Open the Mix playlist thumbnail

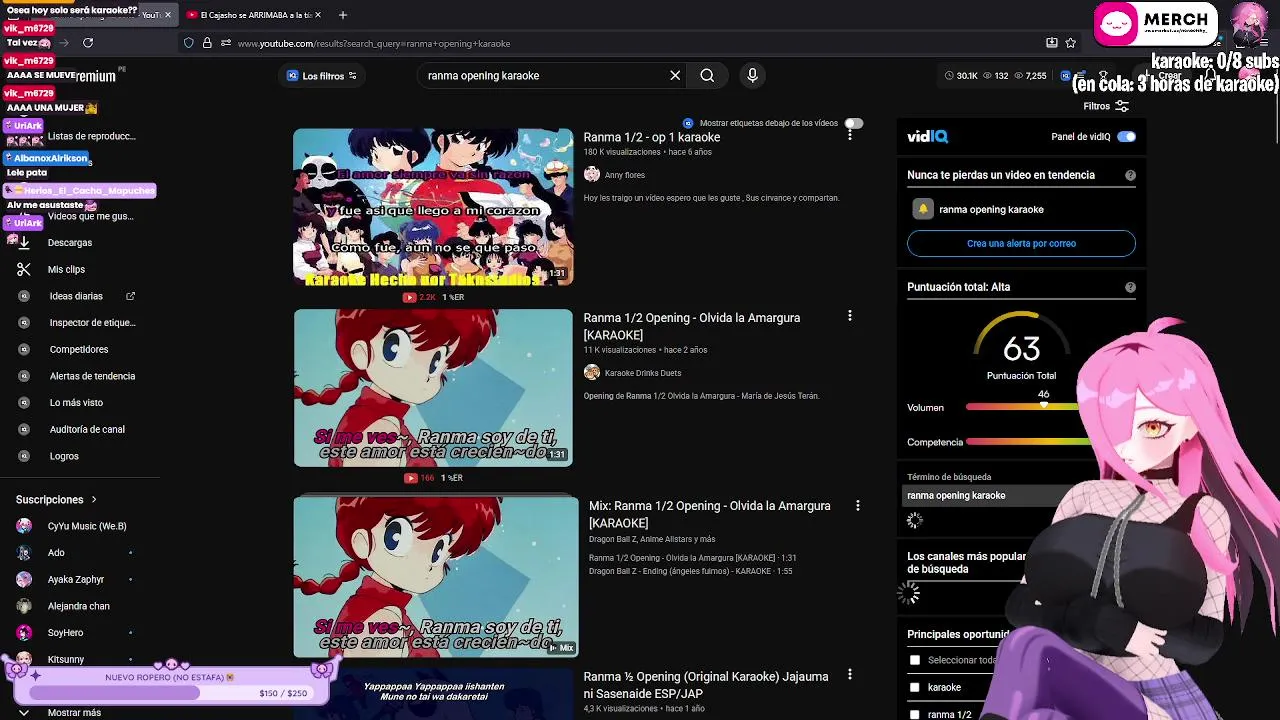[x=436, y=577]
